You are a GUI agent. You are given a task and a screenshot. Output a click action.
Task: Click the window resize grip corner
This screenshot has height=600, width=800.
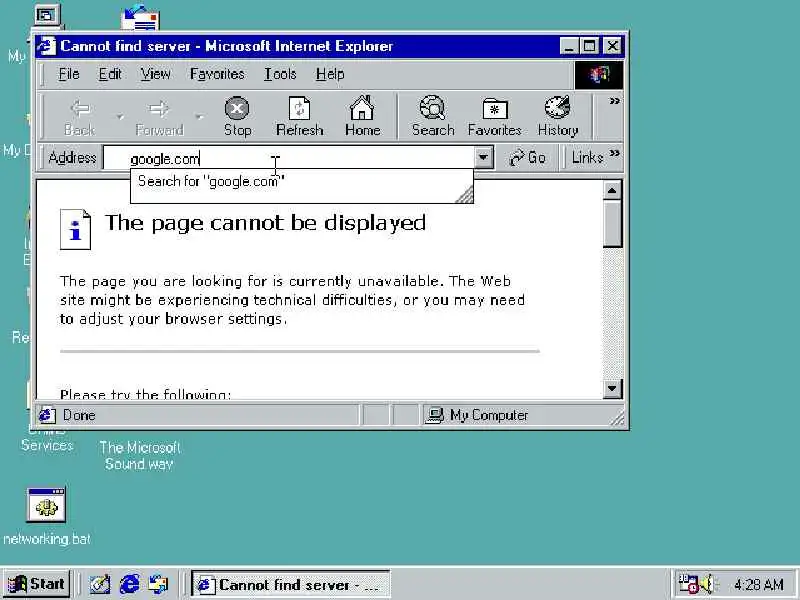tap(617, 419)
